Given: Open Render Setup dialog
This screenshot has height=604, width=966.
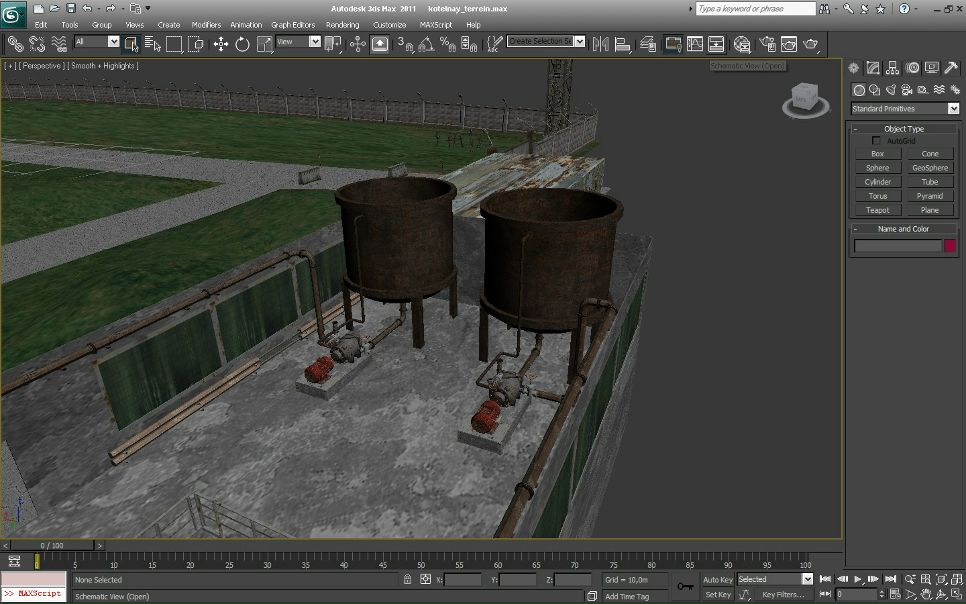Looking at the screenshot, I should [767, 44].
